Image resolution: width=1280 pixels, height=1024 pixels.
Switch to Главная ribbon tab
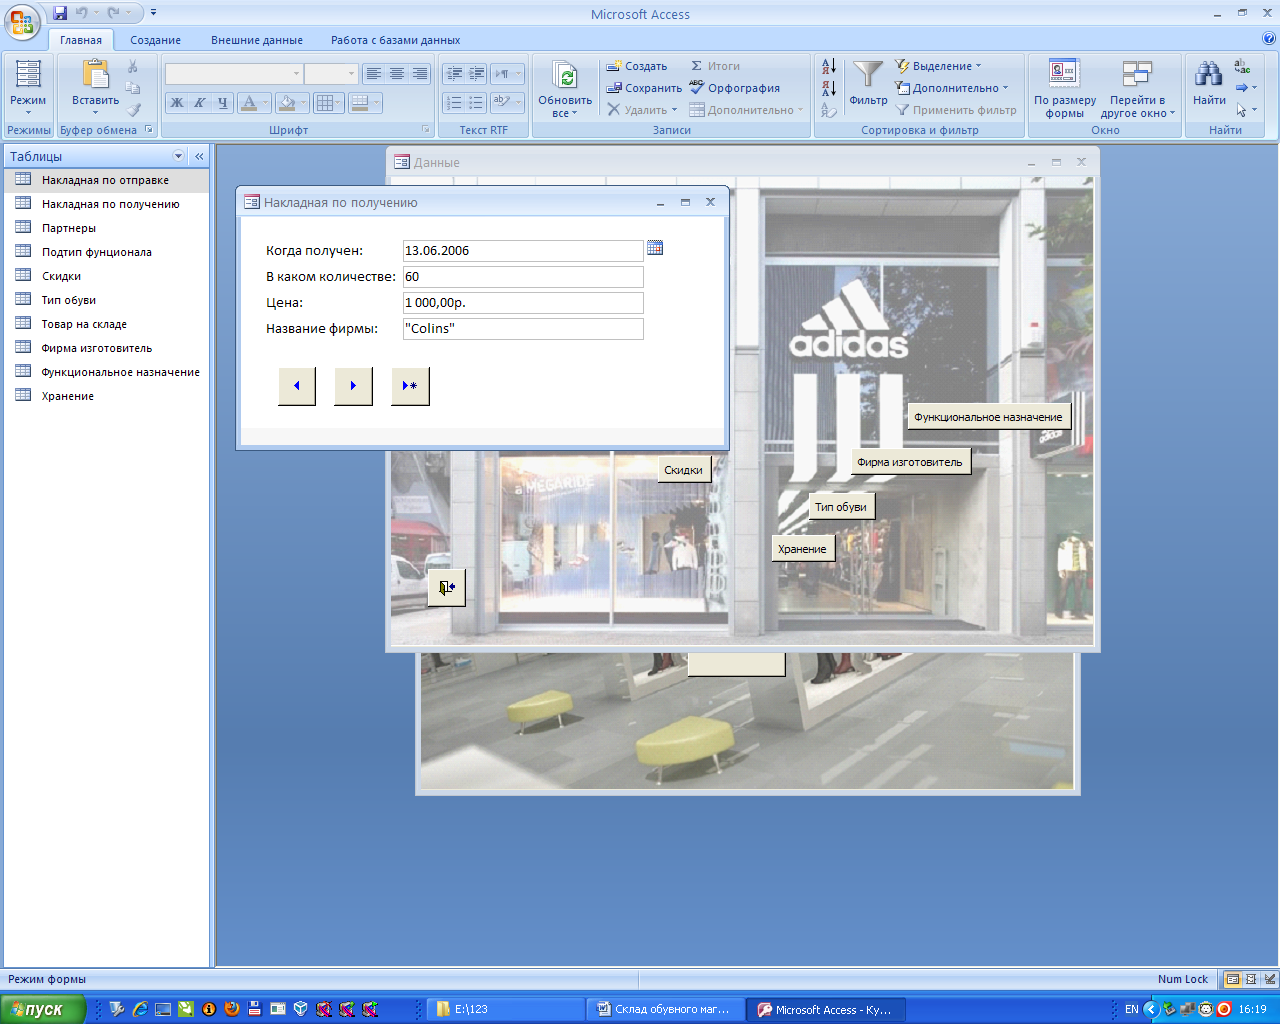81,40
